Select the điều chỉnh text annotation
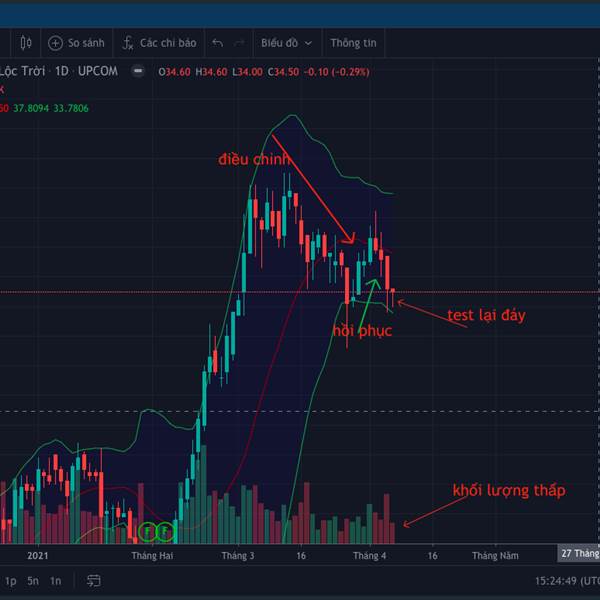Viewport: 600px width, 600px height. (x=254, y=159)
